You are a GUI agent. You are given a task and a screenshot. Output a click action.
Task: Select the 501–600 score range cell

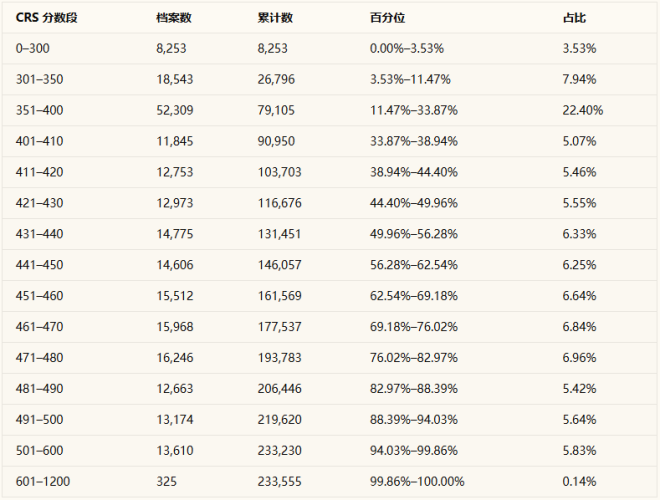tap(39, 451)
